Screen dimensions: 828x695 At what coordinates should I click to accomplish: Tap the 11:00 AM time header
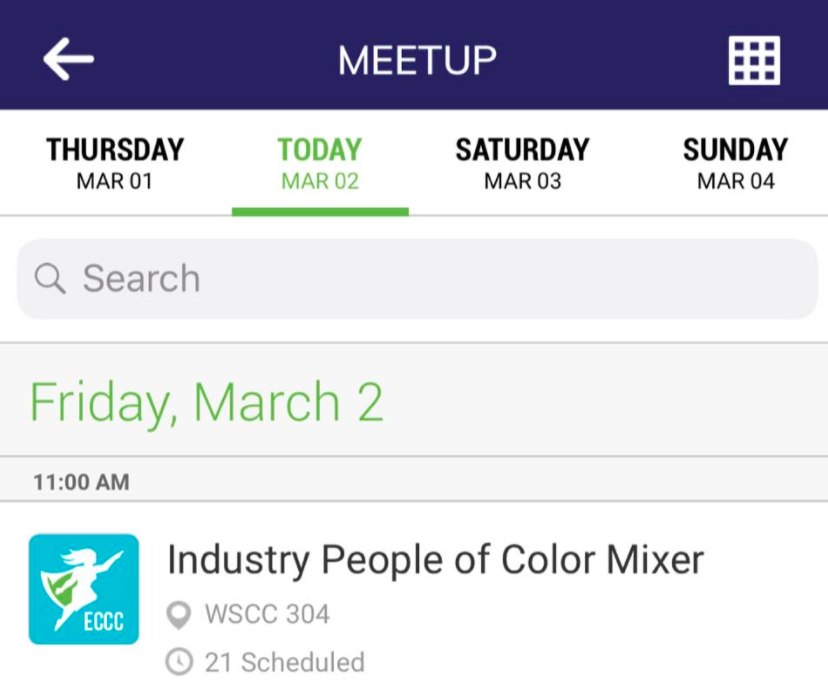point(81,482)
